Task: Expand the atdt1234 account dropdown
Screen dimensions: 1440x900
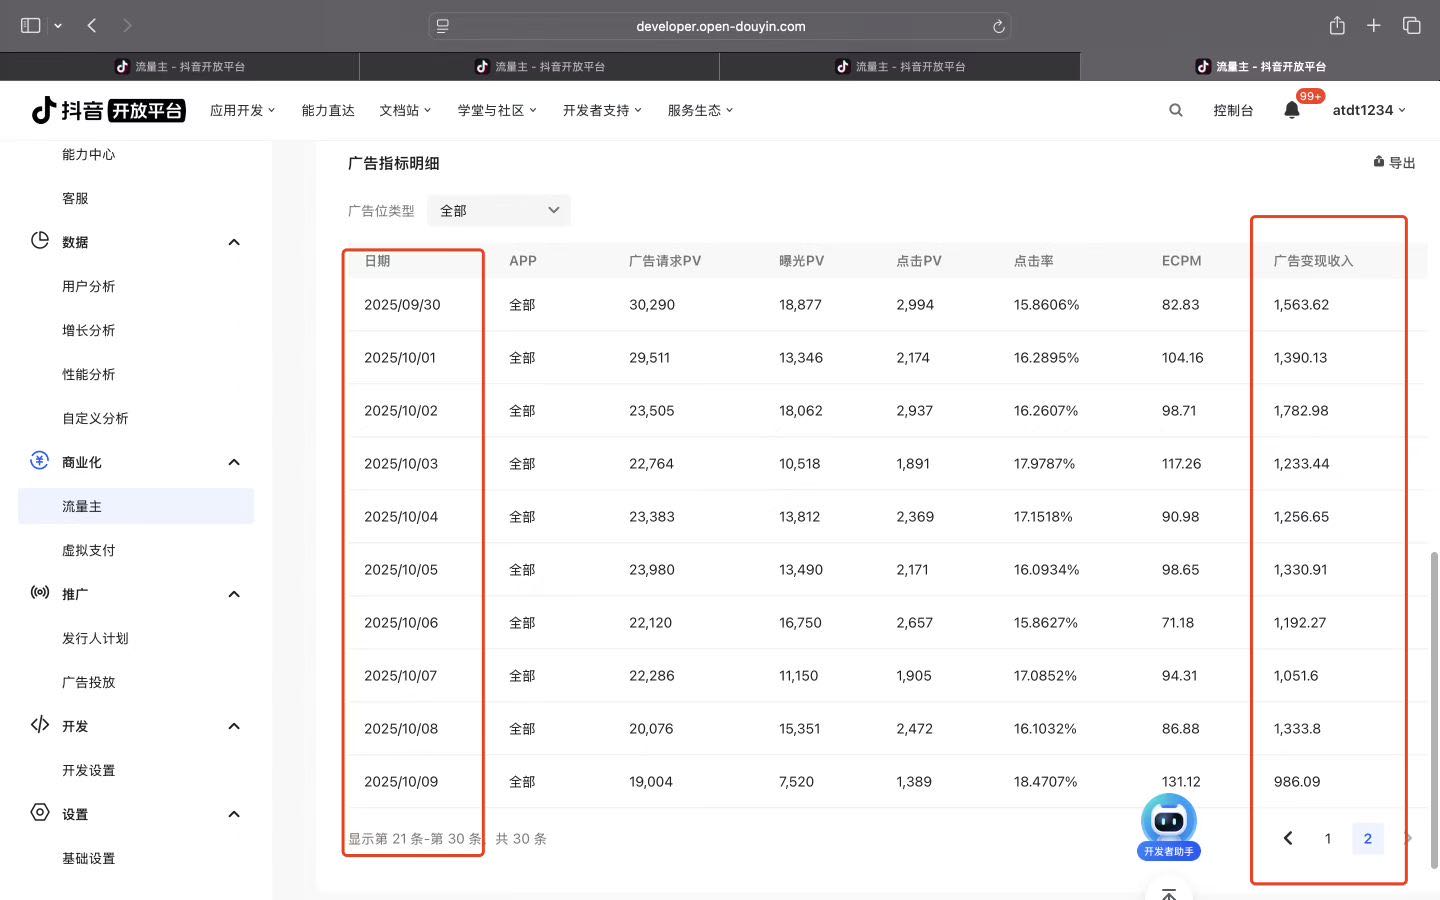Action: 1369,110
